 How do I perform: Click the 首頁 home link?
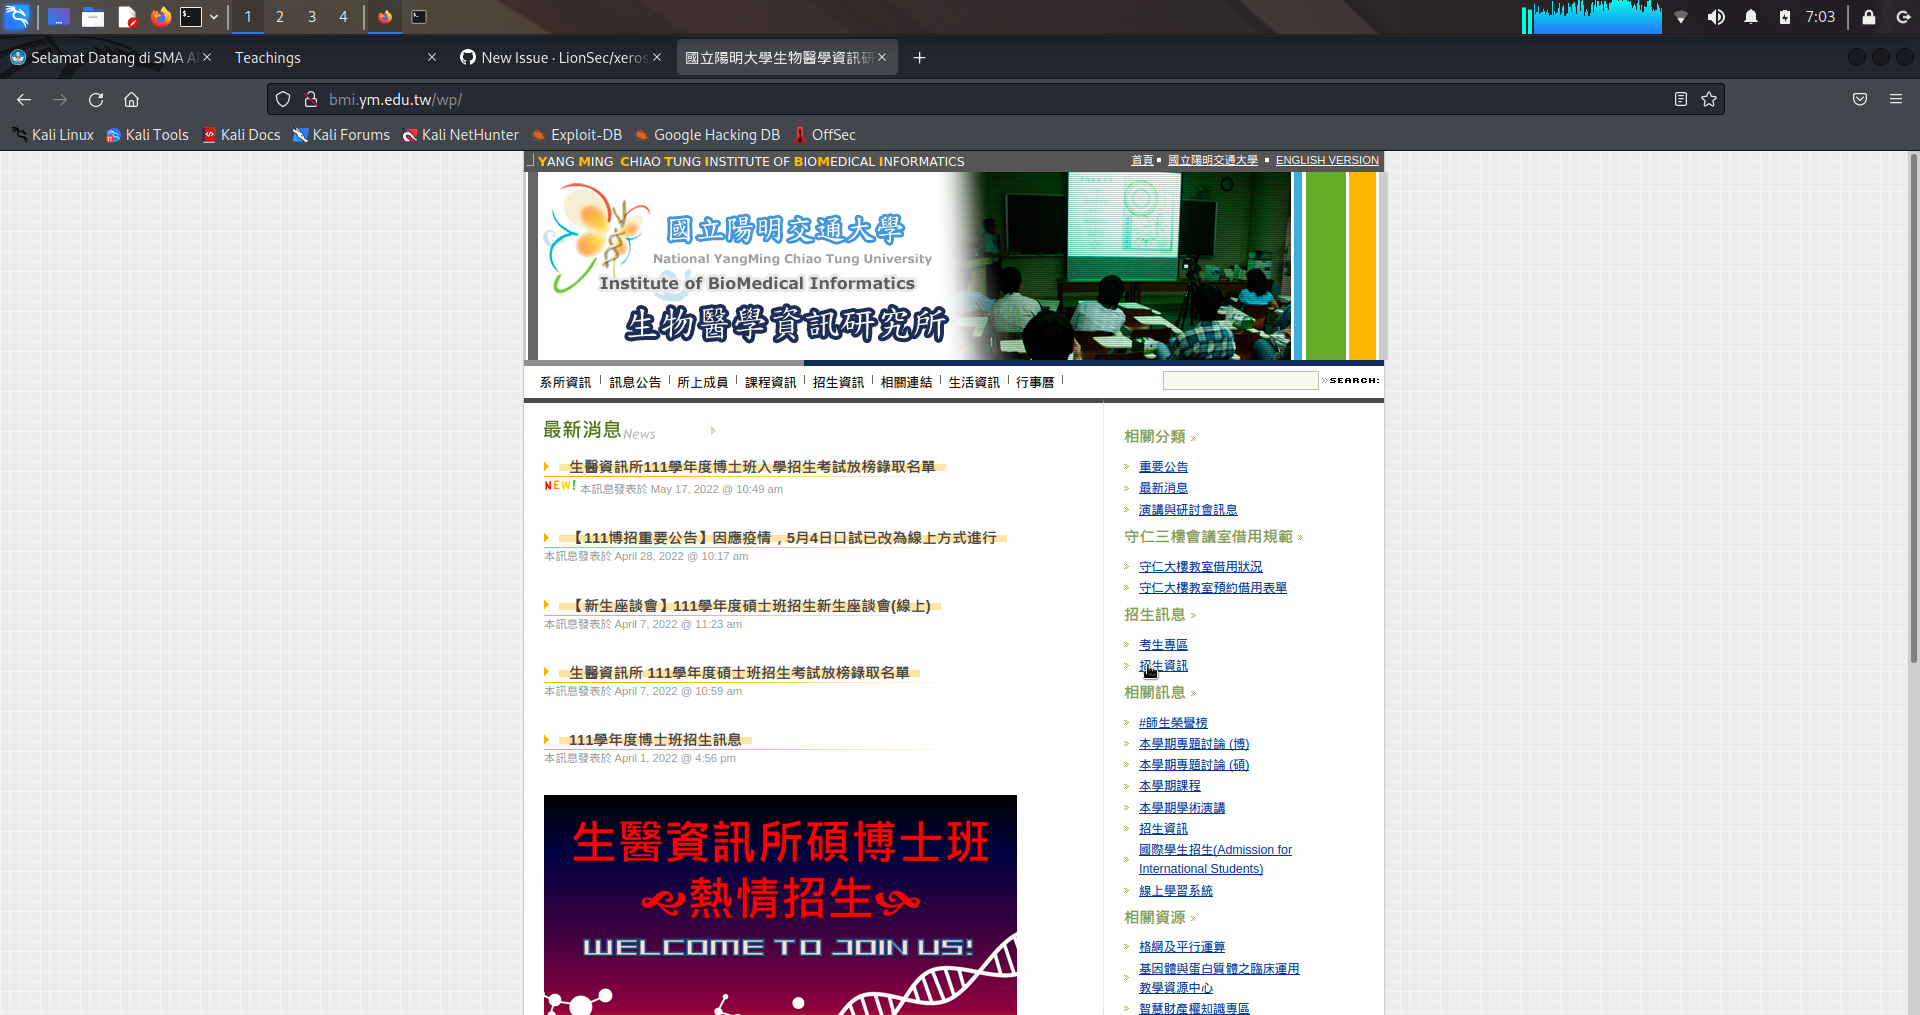tap(1142, 161)
